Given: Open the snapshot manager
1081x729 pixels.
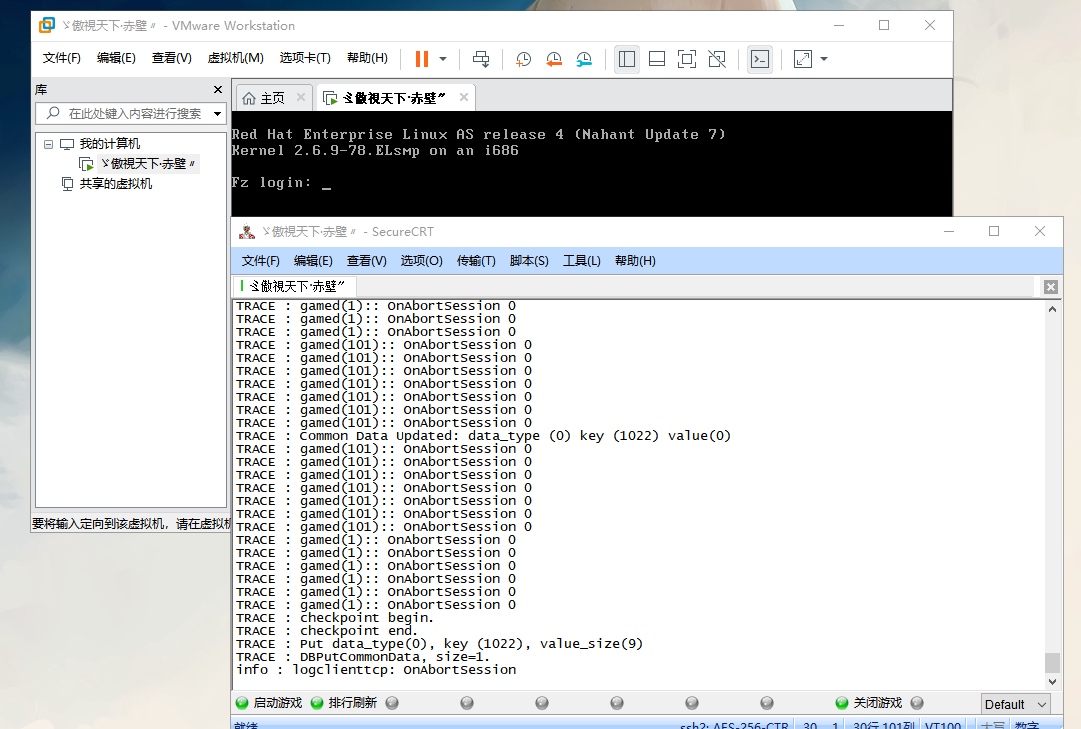Looking at the screenshot, I should coord(584,59).
